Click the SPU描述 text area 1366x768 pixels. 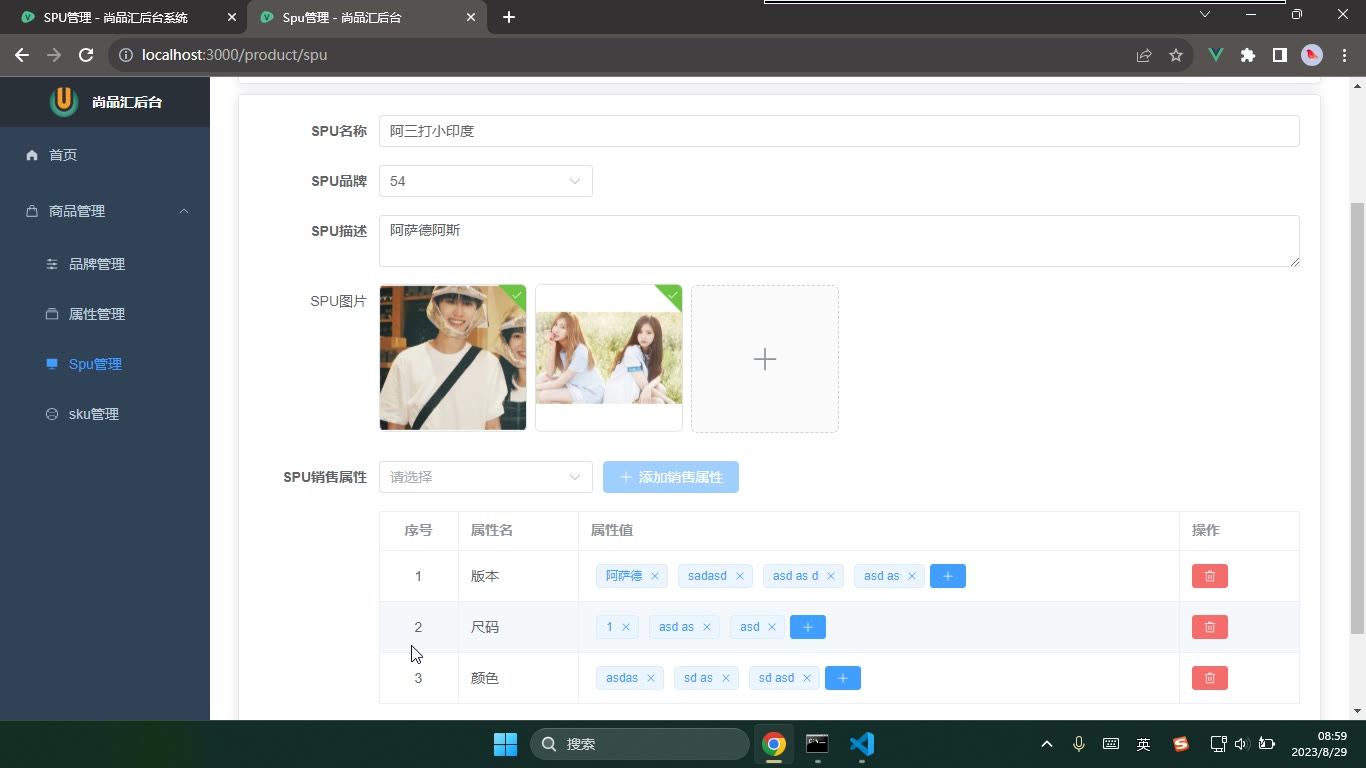[839, 241]
